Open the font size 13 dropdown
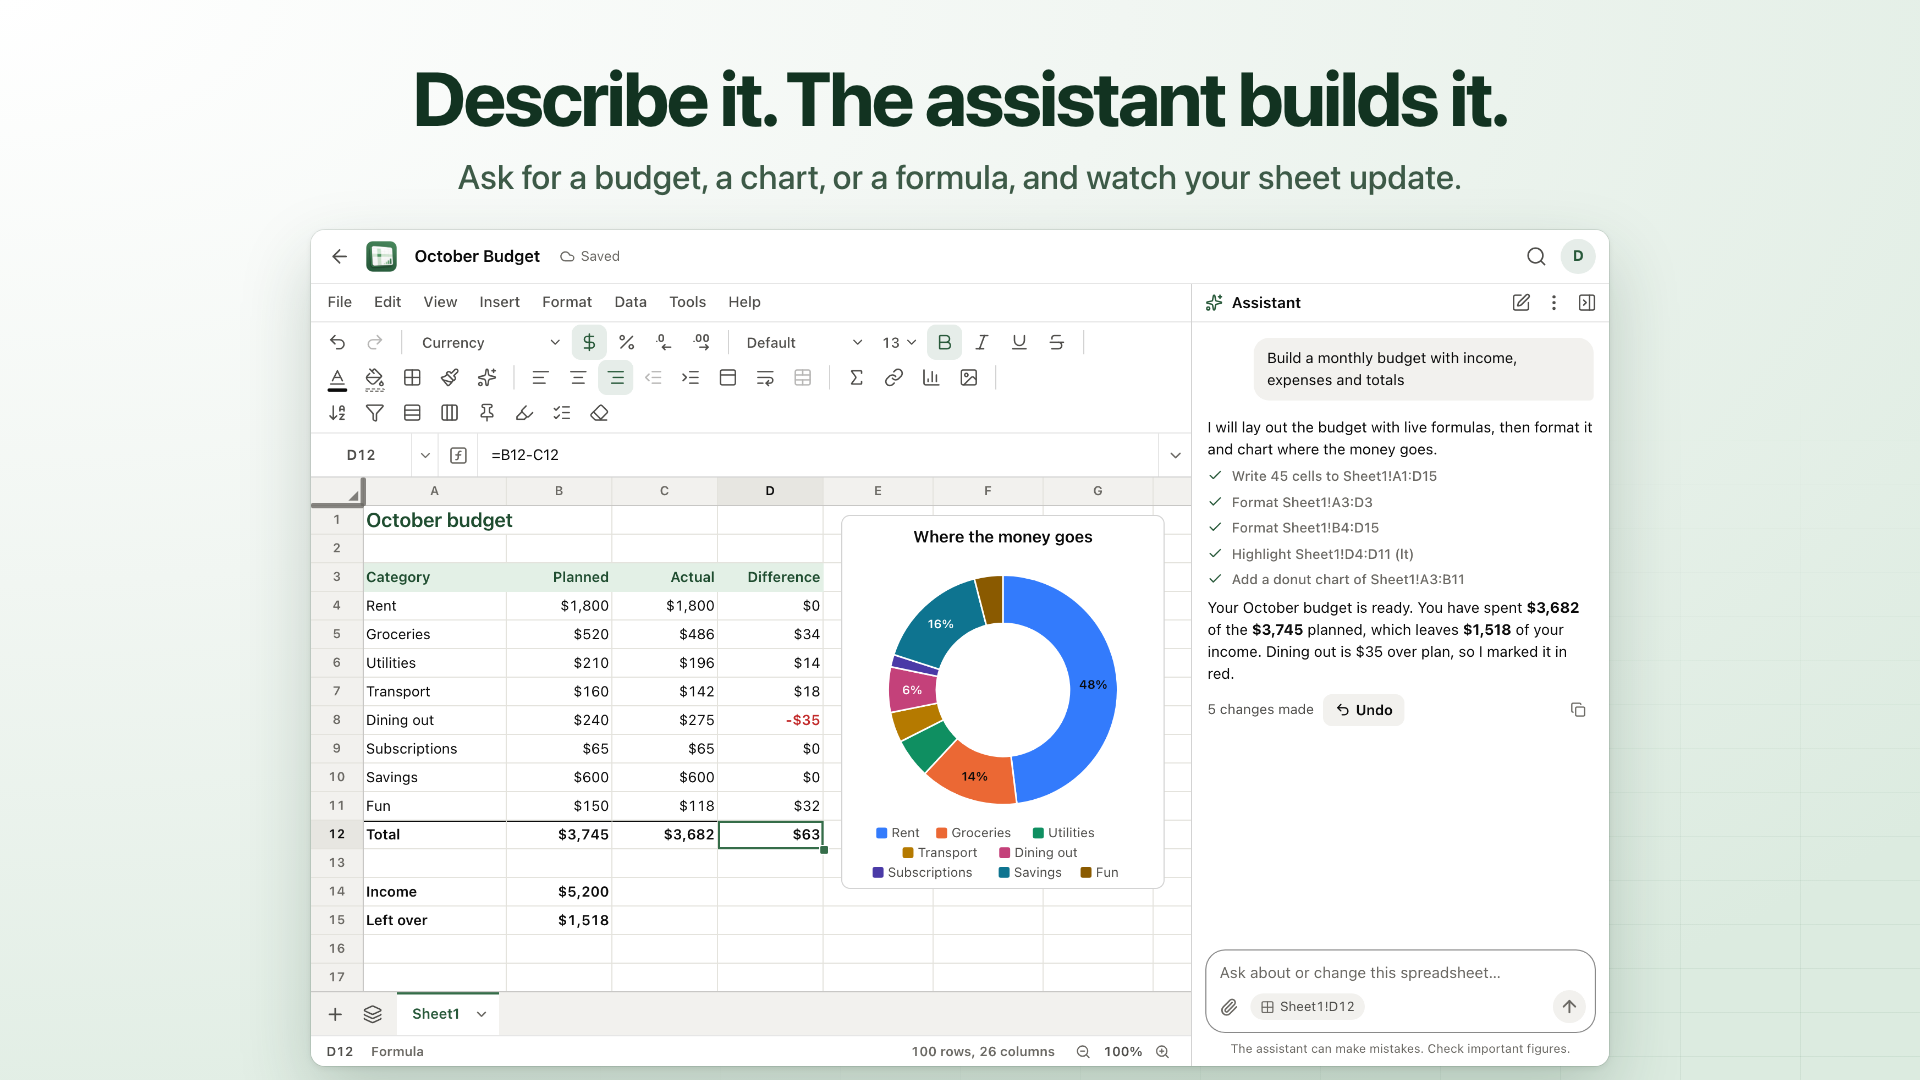Screen dimensions: 1920x1080 coord(899,342)
